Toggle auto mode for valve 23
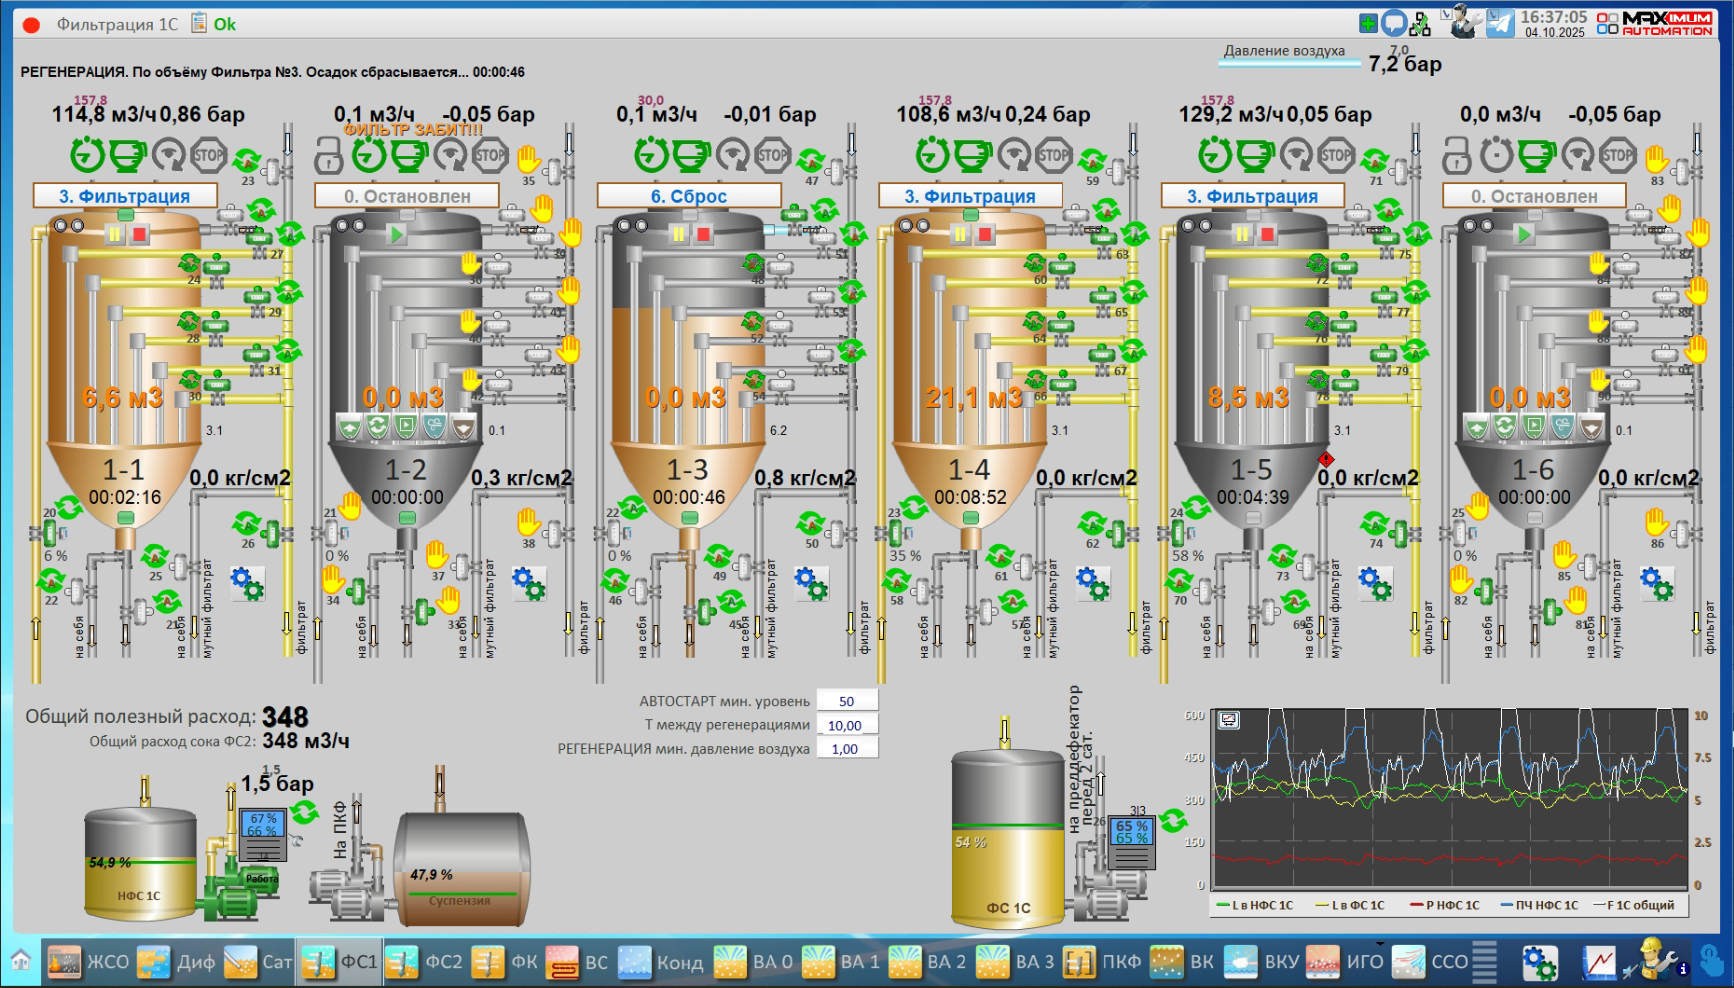 tap(246, 160)
